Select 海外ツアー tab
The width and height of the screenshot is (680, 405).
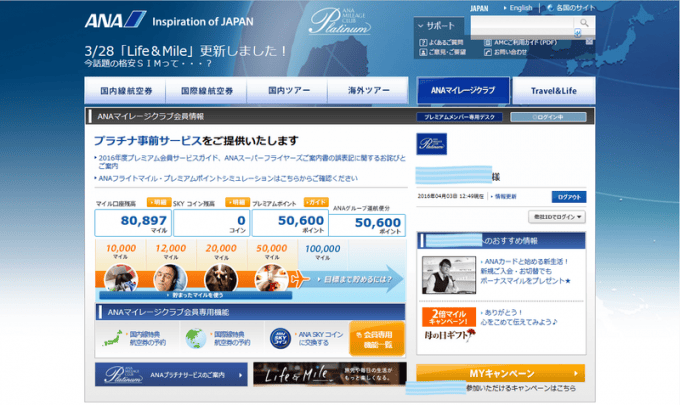click(368, 91)
